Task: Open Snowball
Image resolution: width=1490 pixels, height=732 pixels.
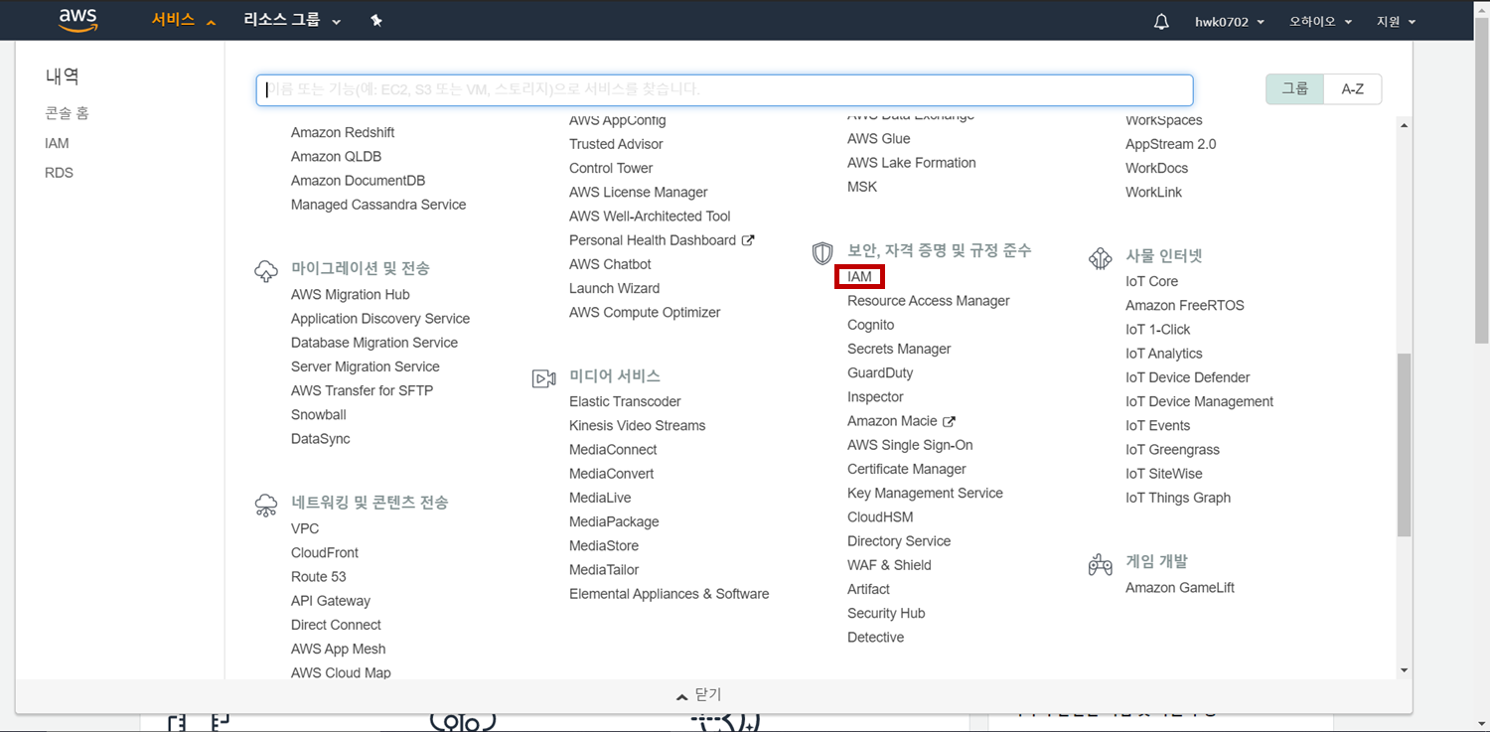Action: tap(319, 414)
